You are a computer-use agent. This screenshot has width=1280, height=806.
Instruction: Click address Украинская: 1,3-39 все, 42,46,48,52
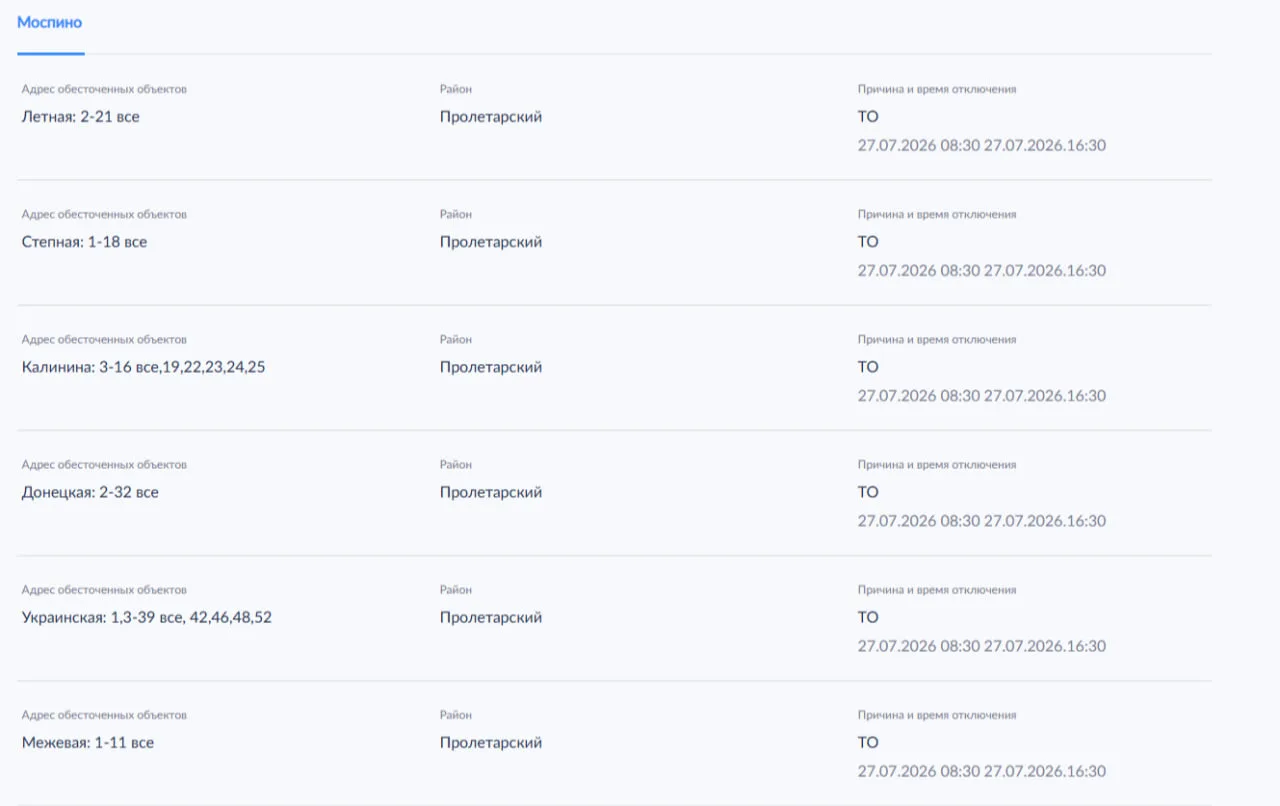point(147,617)
